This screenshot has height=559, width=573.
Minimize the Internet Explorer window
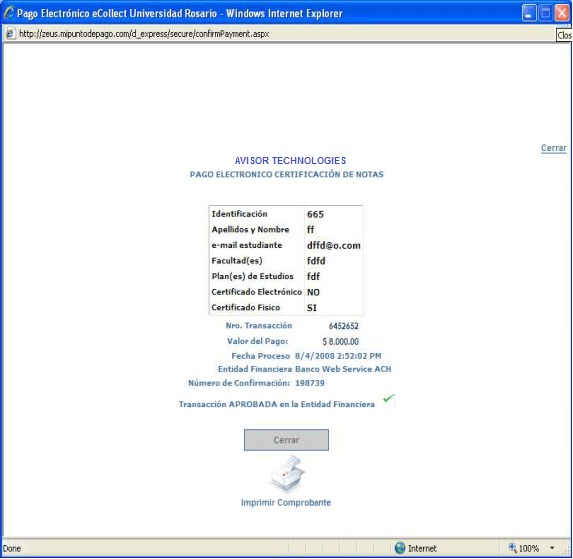pos(528,13)
